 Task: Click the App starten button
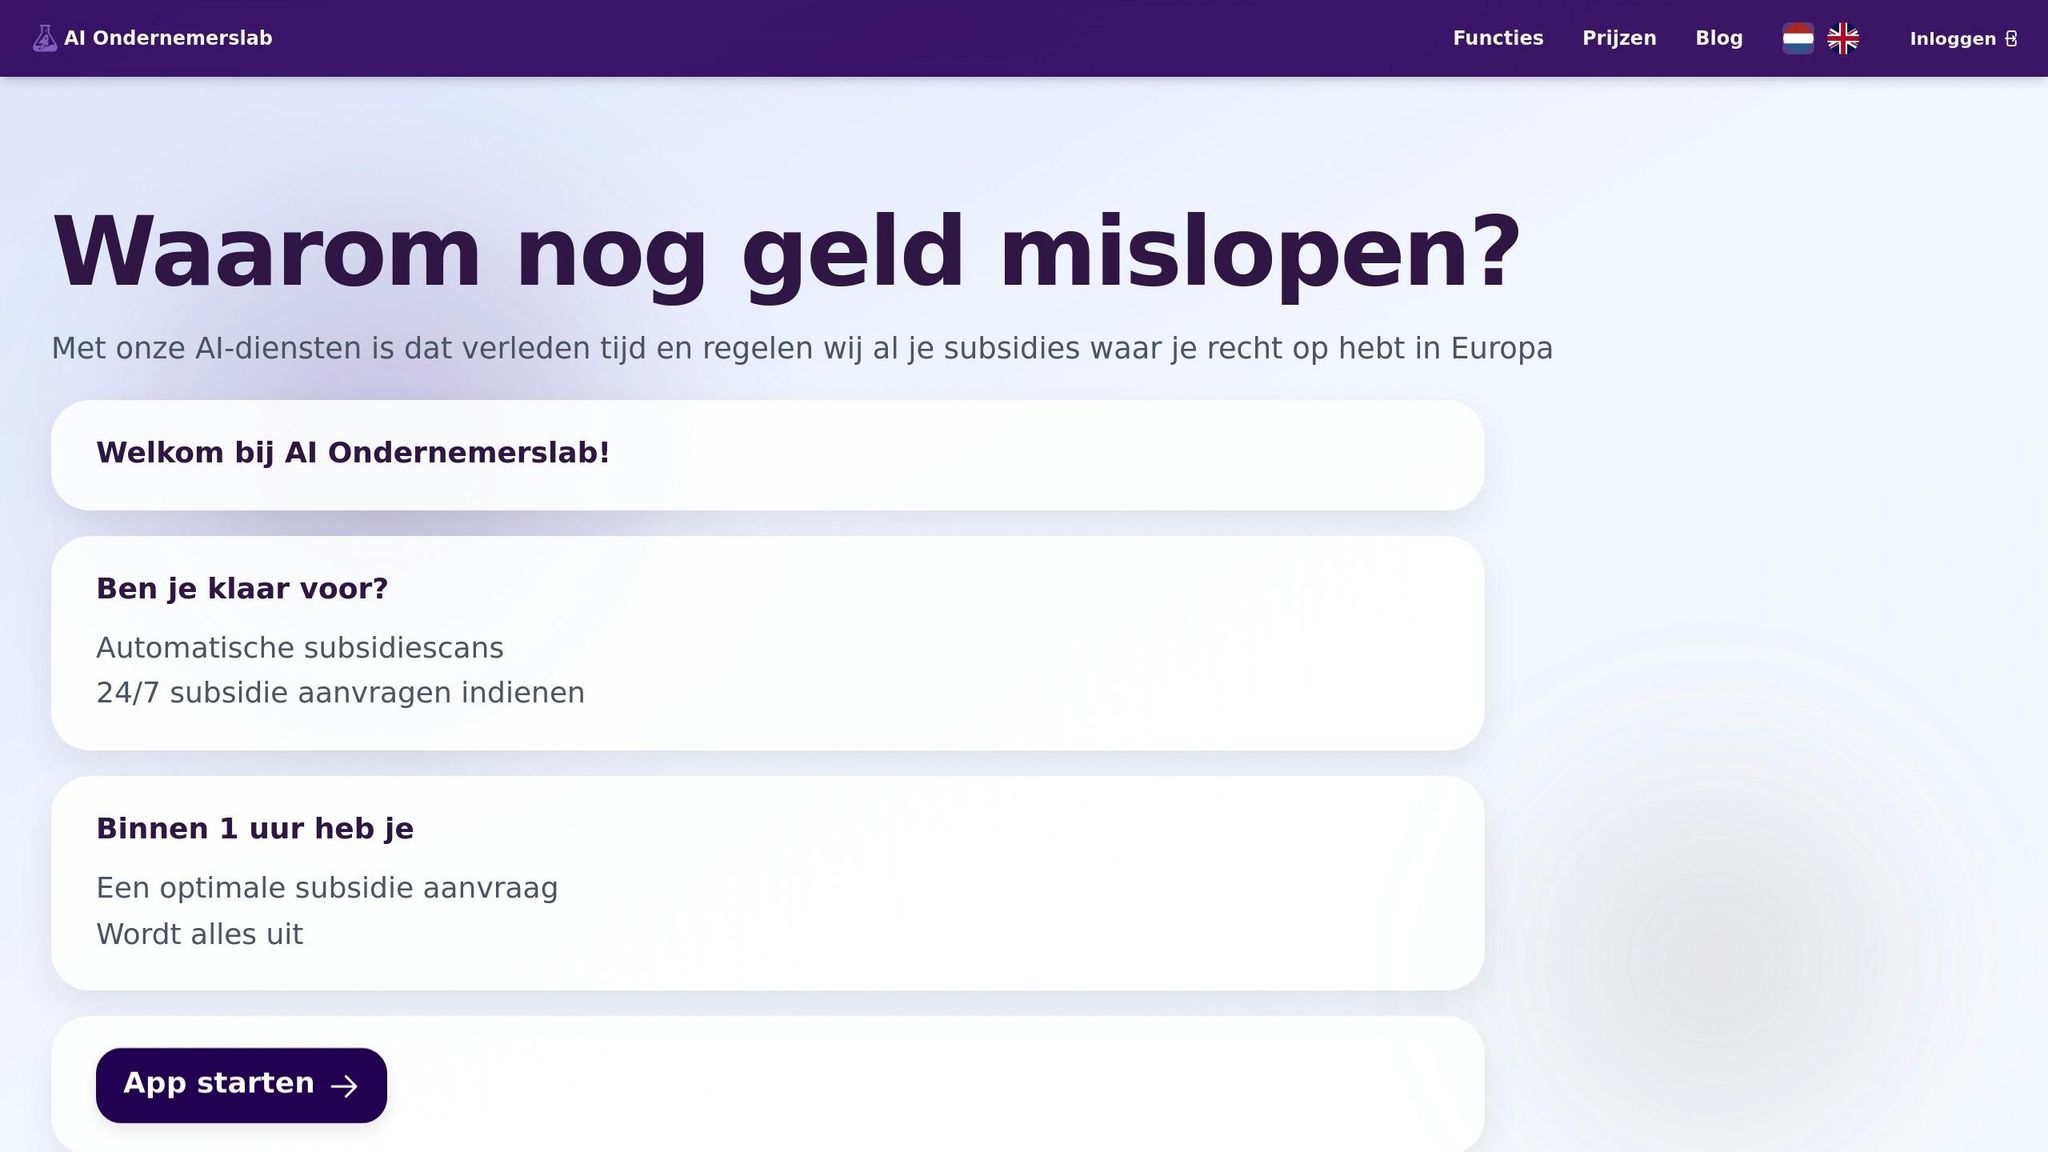pyautogui.click(x=240, y=1085)
